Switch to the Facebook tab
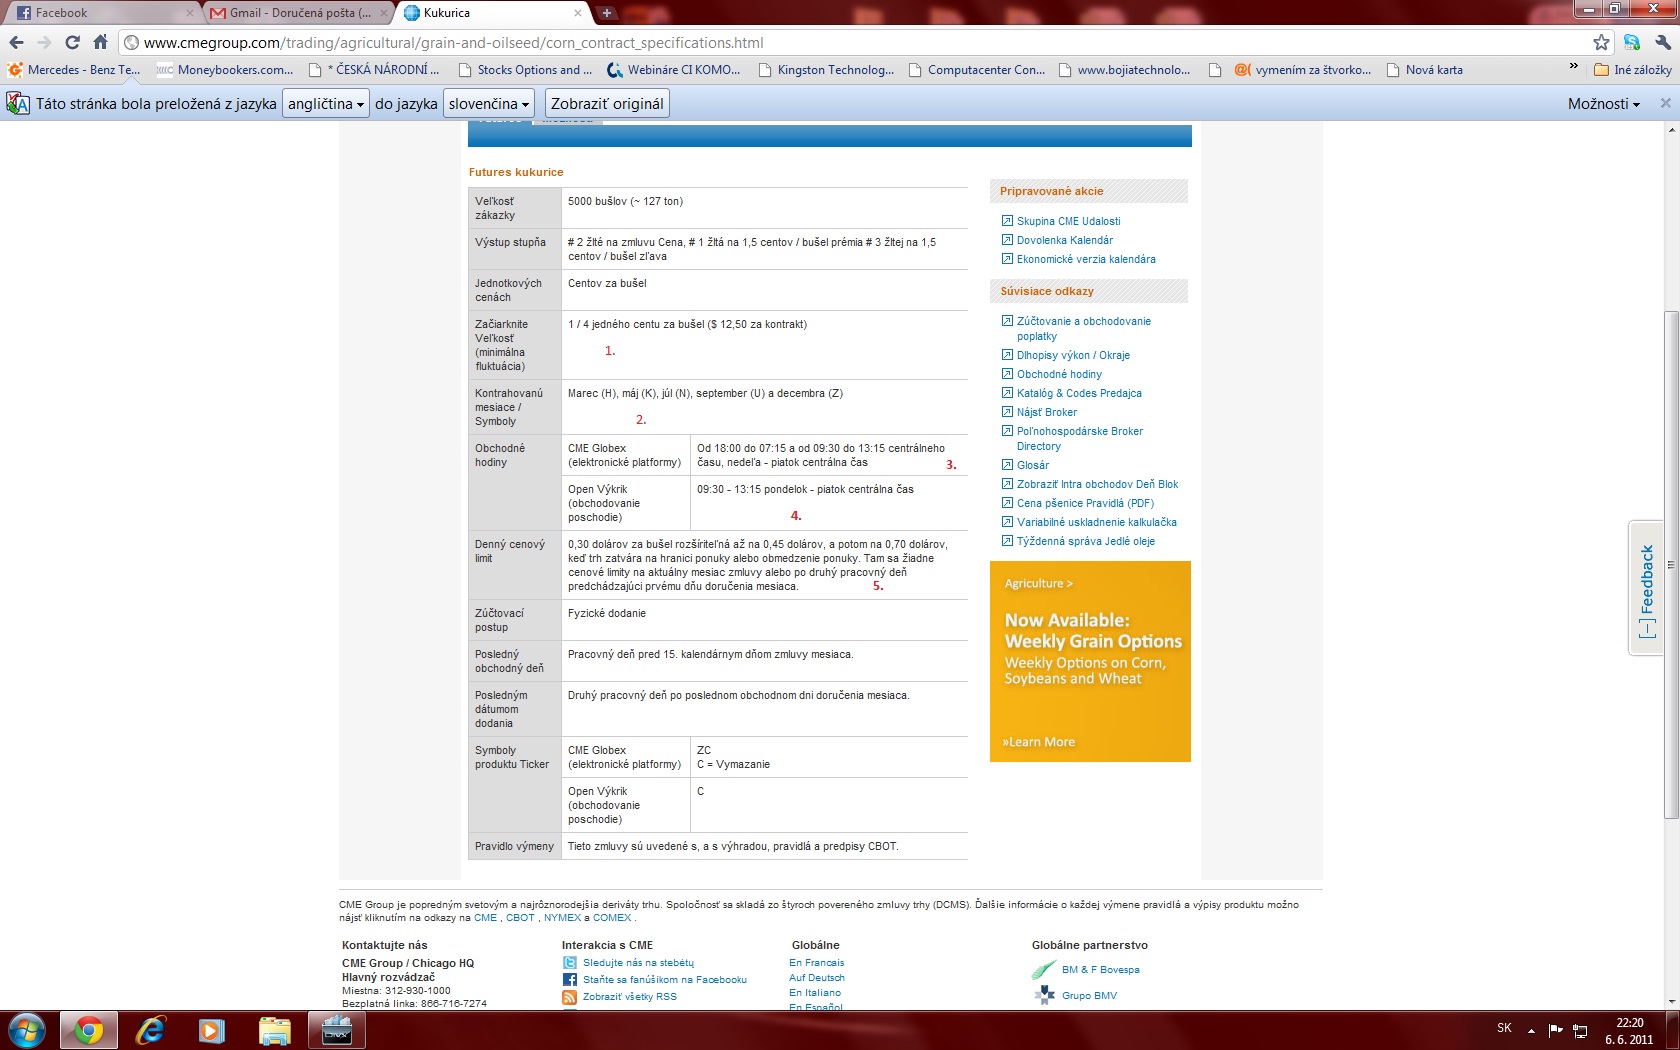The image size is (1680, 1050). pos(104,13)
